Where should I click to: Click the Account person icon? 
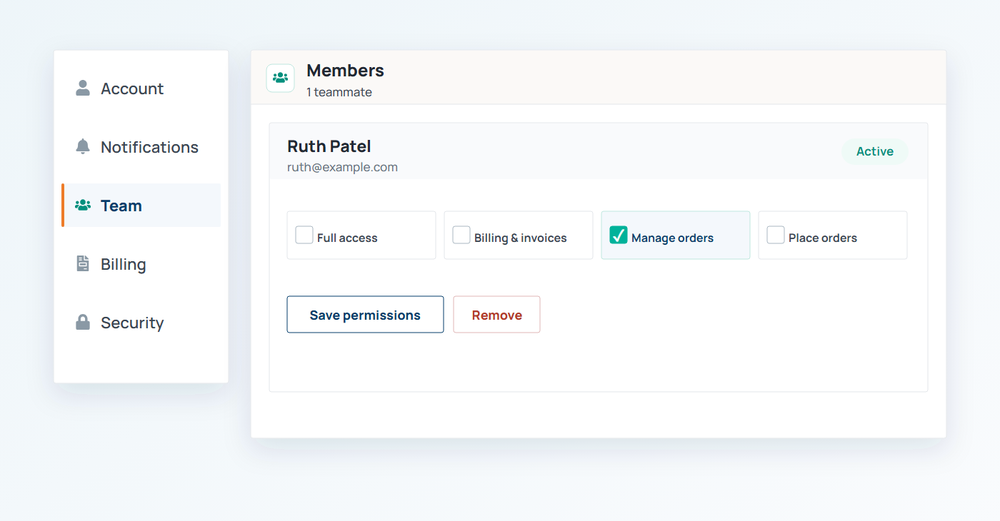(x=83, y=88)
